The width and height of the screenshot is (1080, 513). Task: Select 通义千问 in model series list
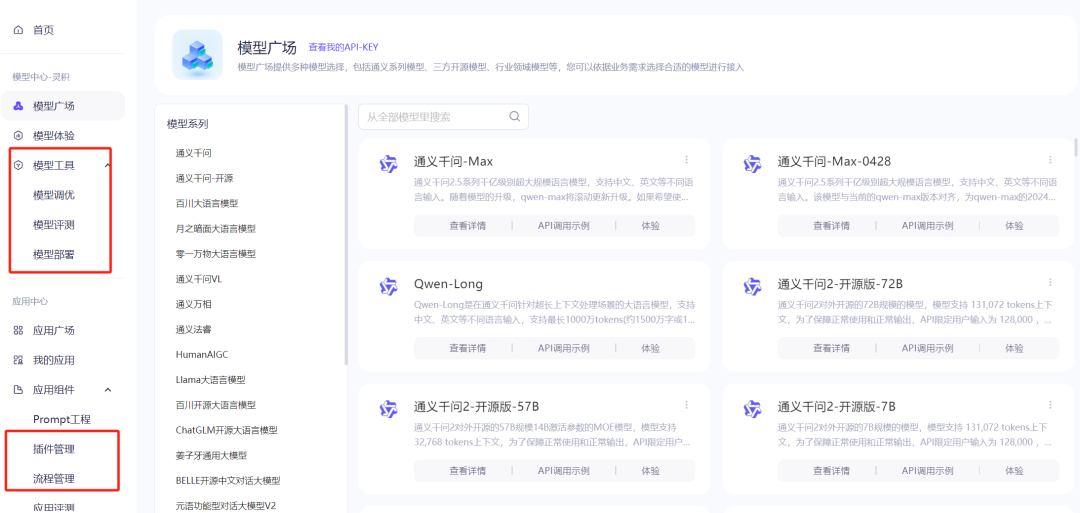pos(194,153)
